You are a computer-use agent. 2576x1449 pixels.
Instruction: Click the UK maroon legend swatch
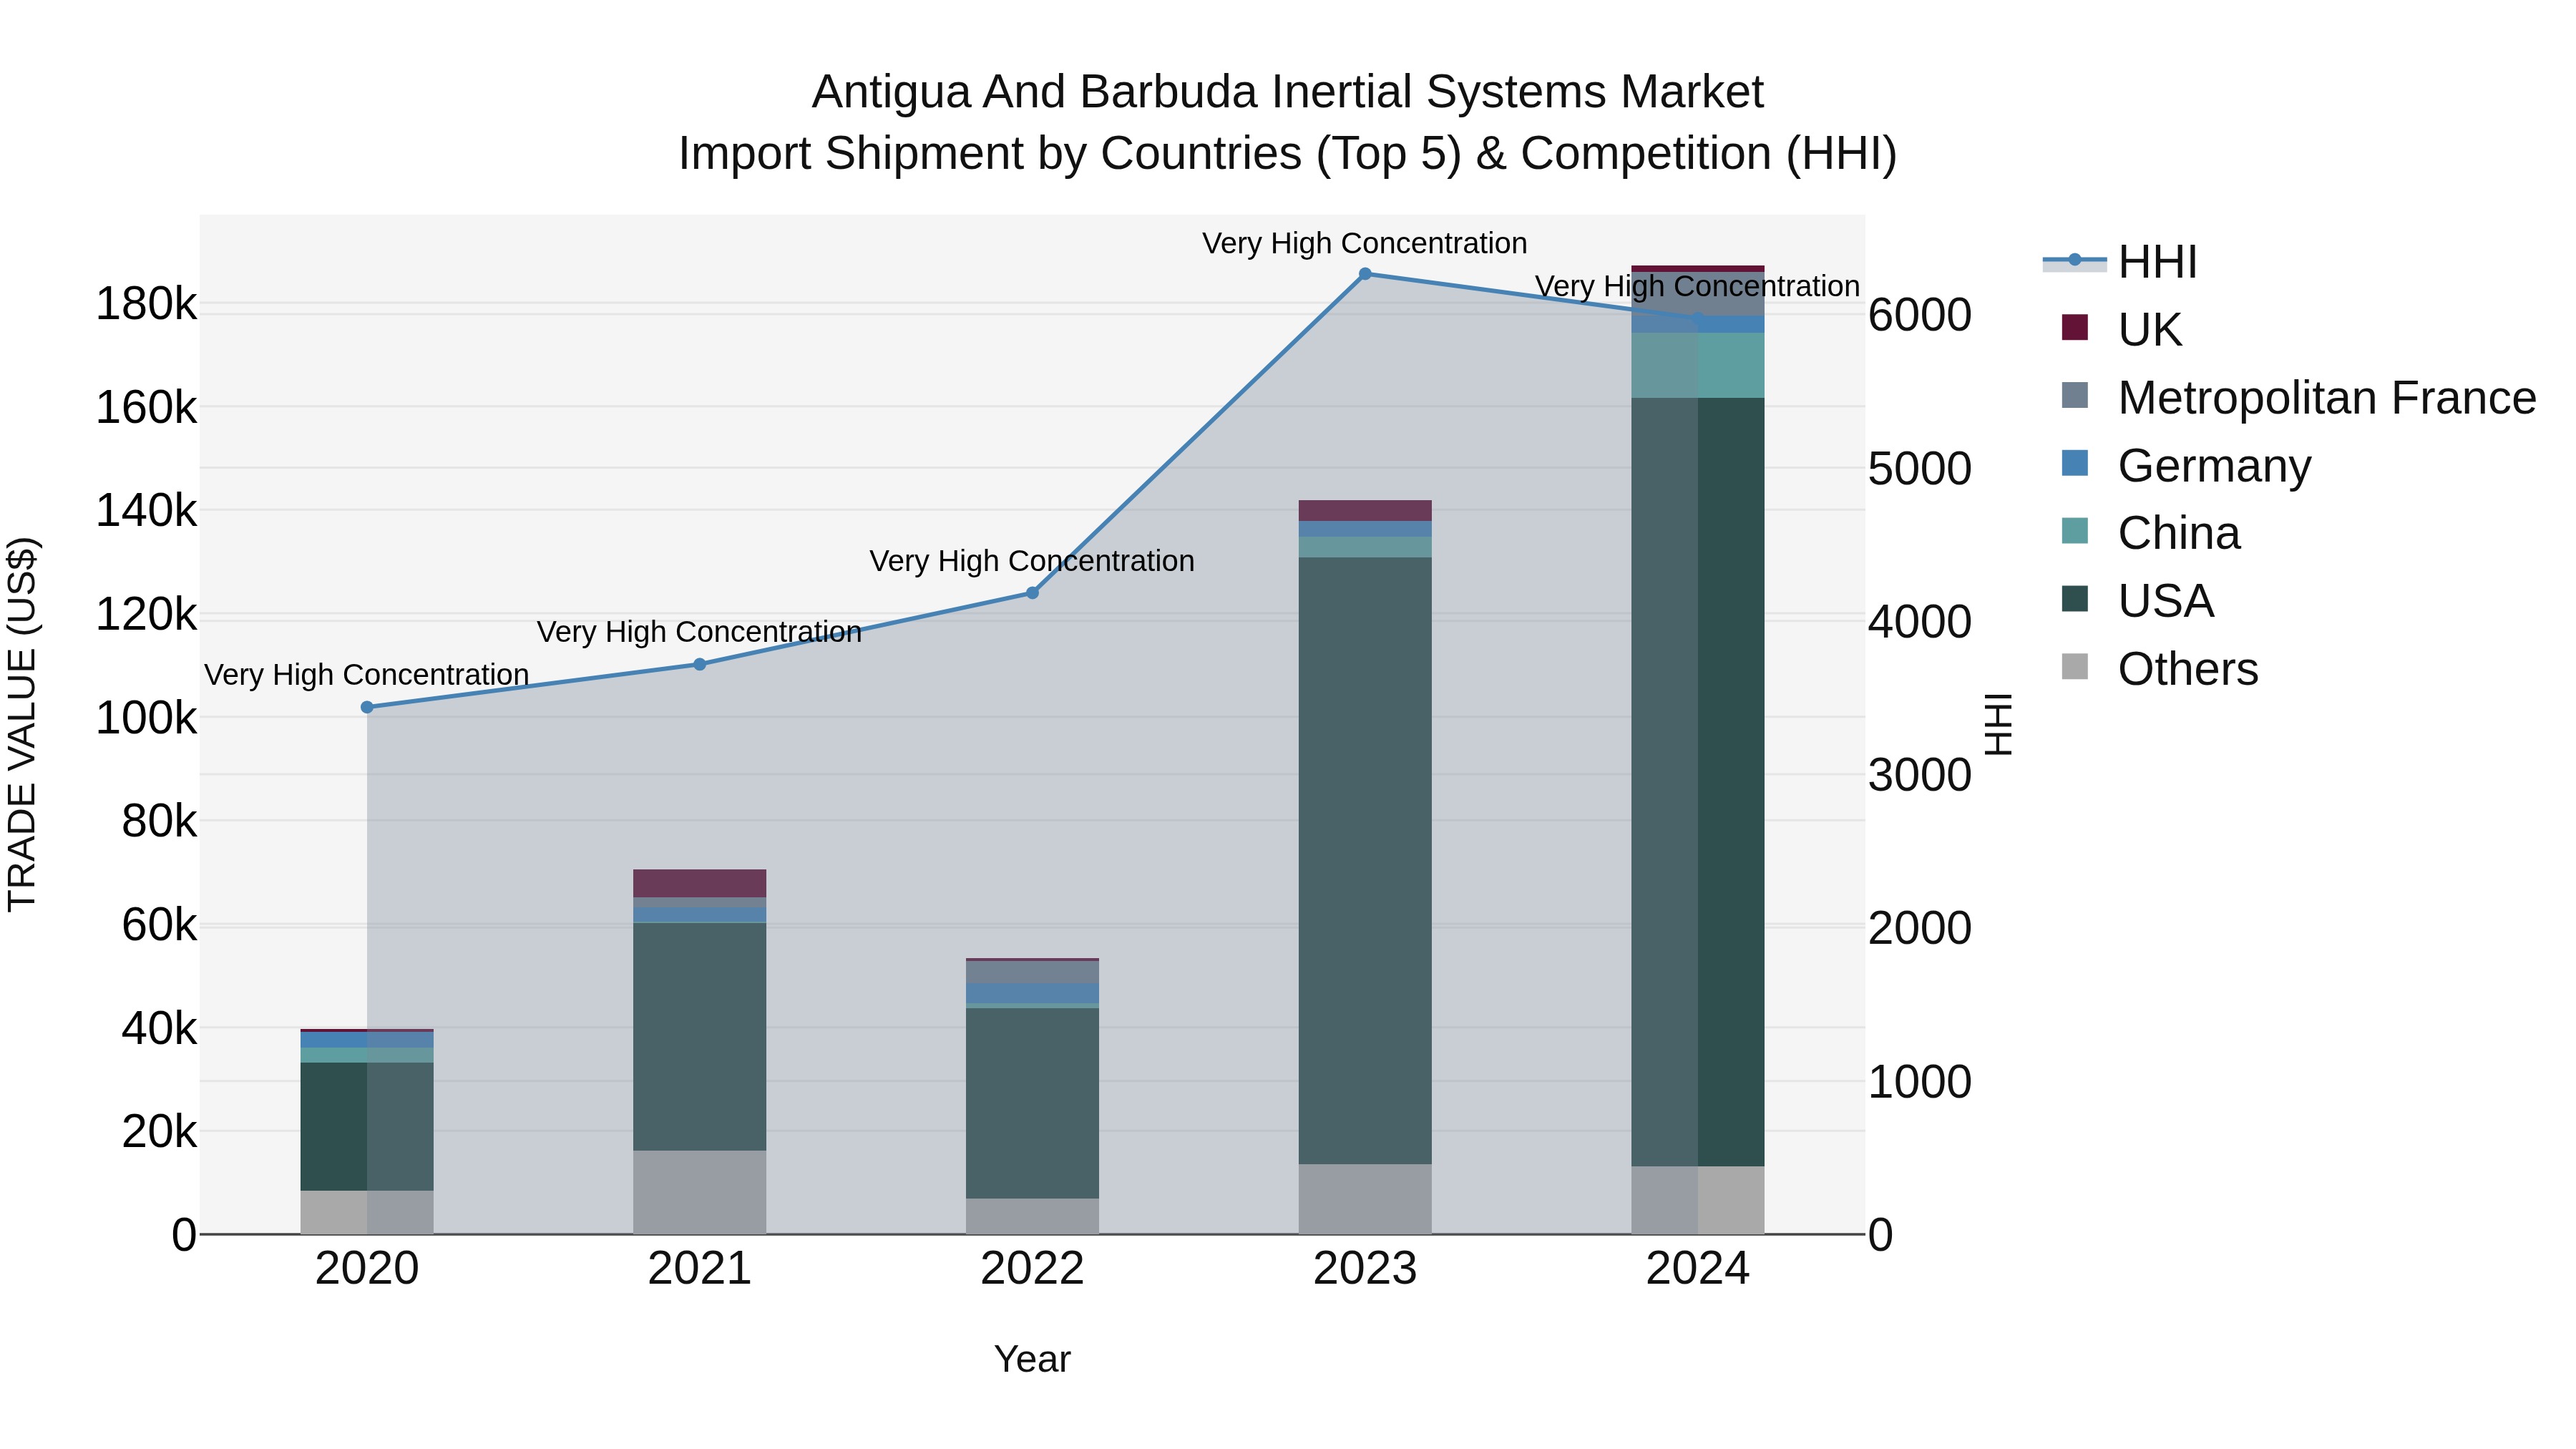point(2075,327)
